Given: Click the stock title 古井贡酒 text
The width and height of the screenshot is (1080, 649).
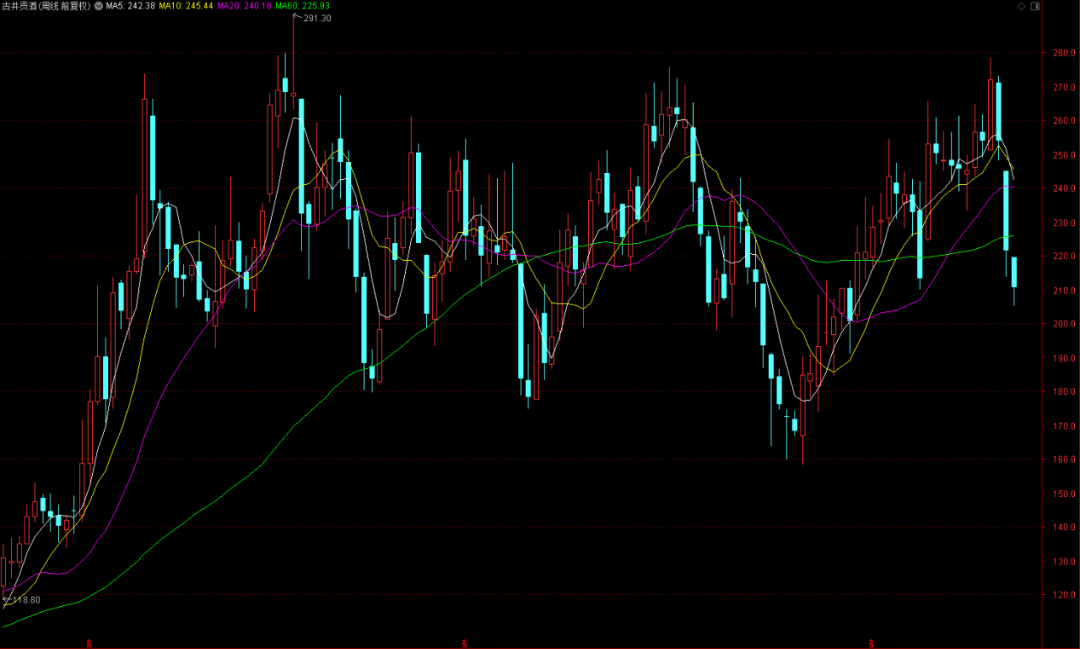Looking at the screenshot, I should click(19, 6).
